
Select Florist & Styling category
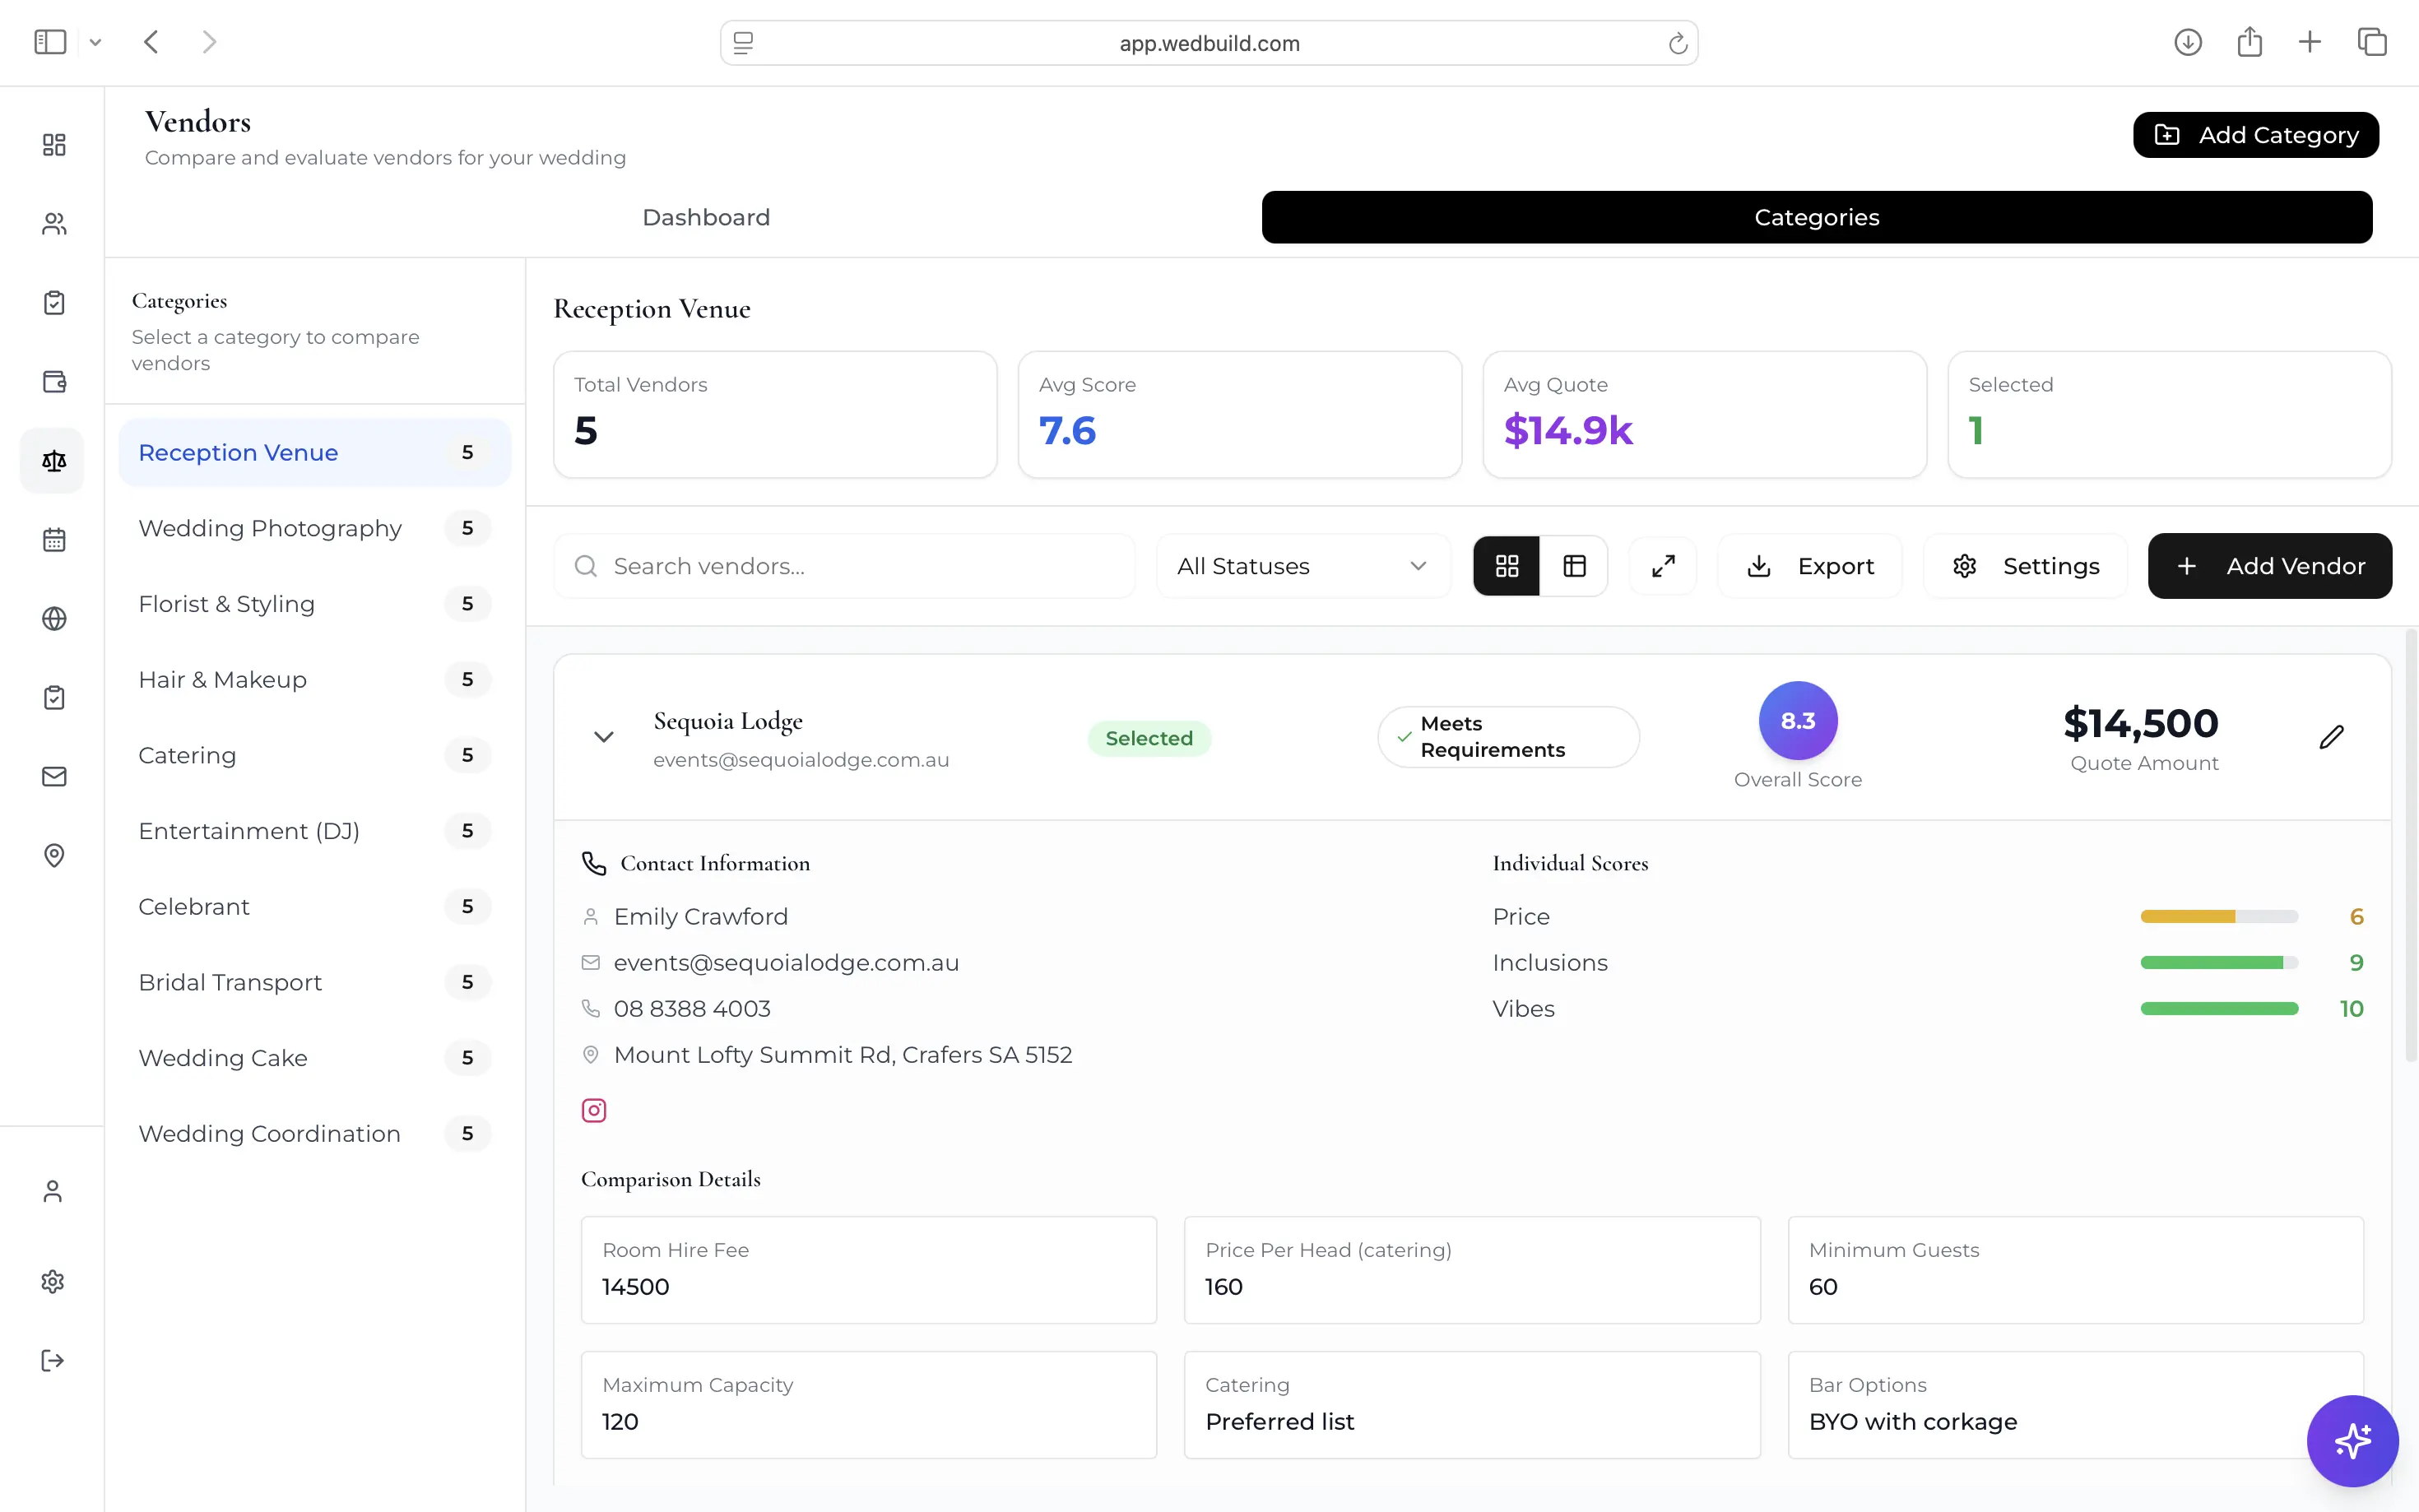tap(315, 604)
